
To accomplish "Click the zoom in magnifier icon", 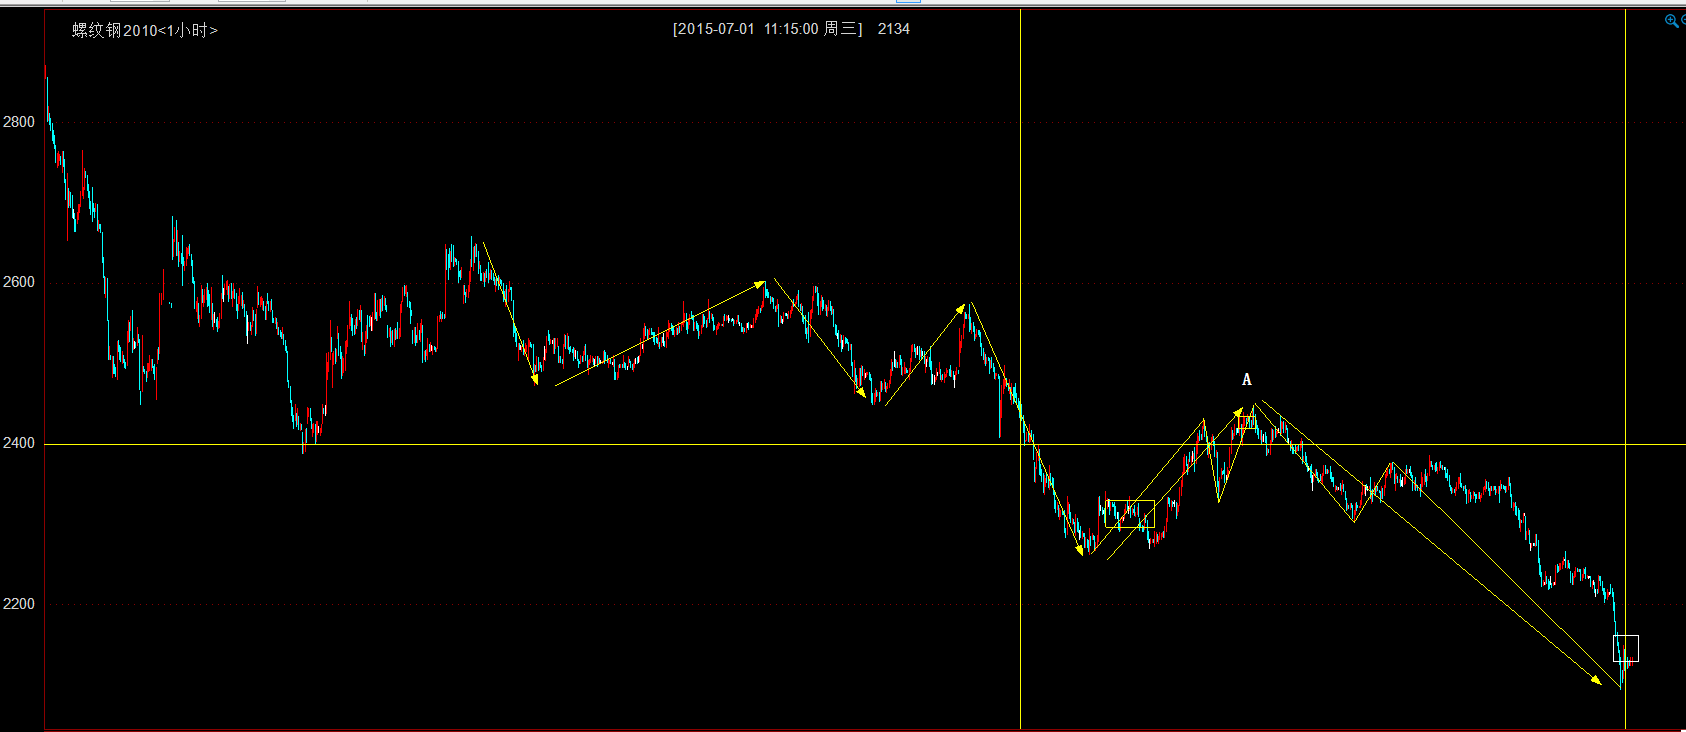I will click(x=1671, y=21).
